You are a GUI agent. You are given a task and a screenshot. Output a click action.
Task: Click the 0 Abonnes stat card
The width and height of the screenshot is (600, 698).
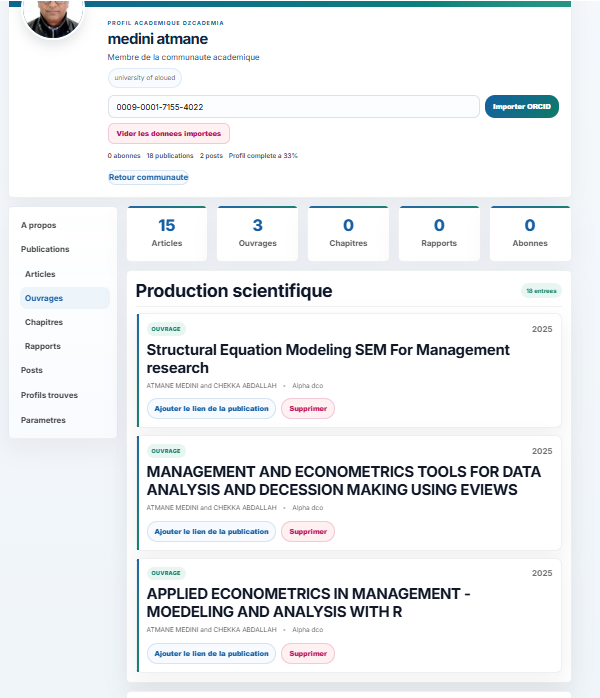tap(530, 233)
